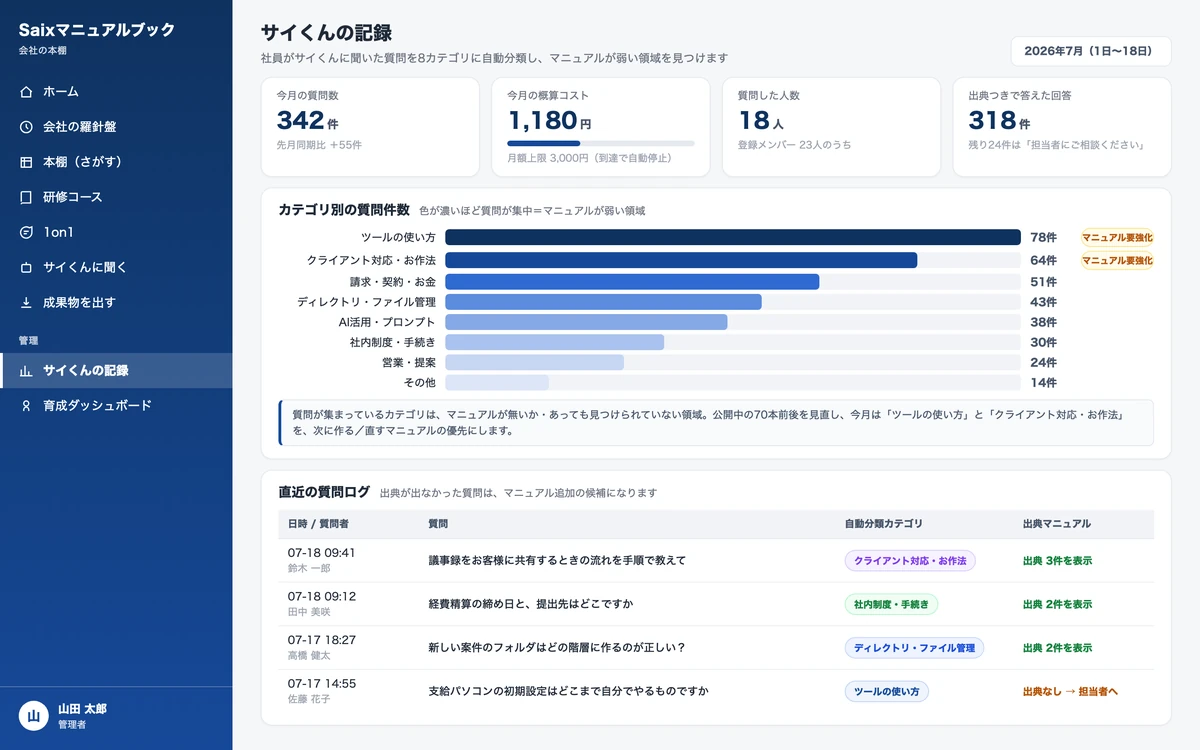Click the クライアント対応・お作法 category tag in log

pyautogui.click(x=910, y=561)
